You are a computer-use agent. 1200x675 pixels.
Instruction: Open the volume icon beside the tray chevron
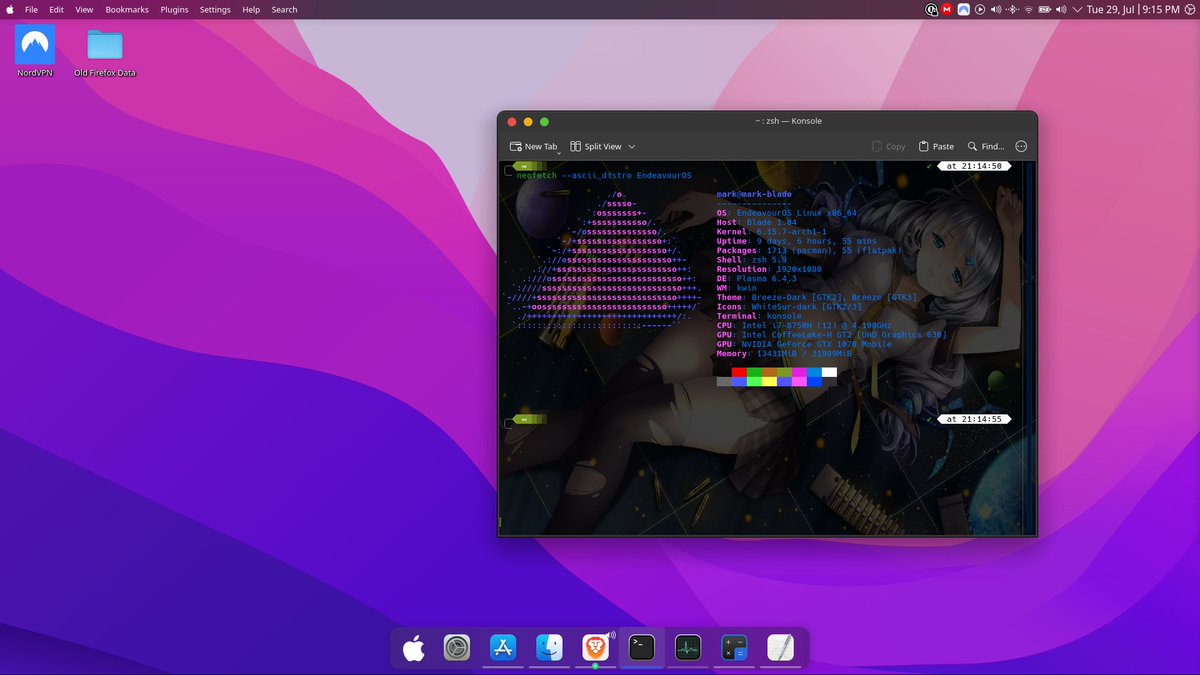1061,9
